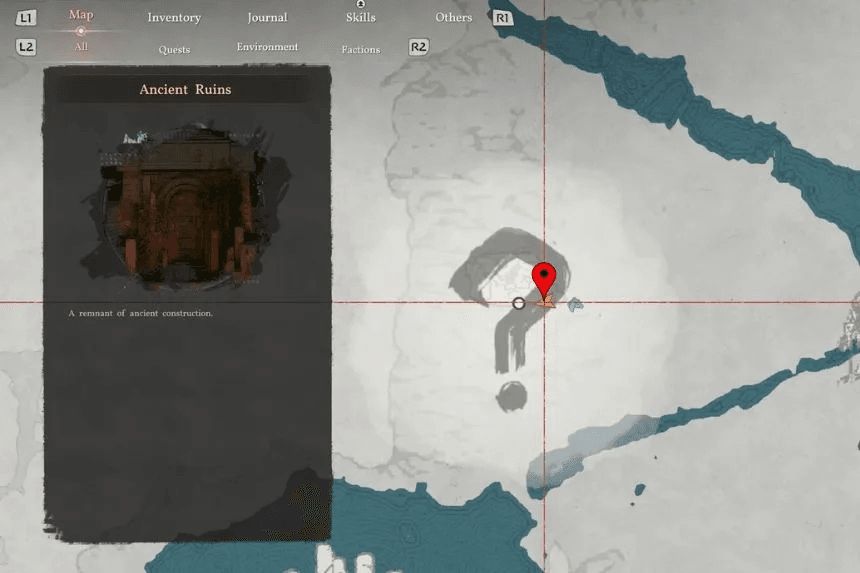Click the small circular map cursor
This screenshot has width=860, height=573.
[518, 303]
